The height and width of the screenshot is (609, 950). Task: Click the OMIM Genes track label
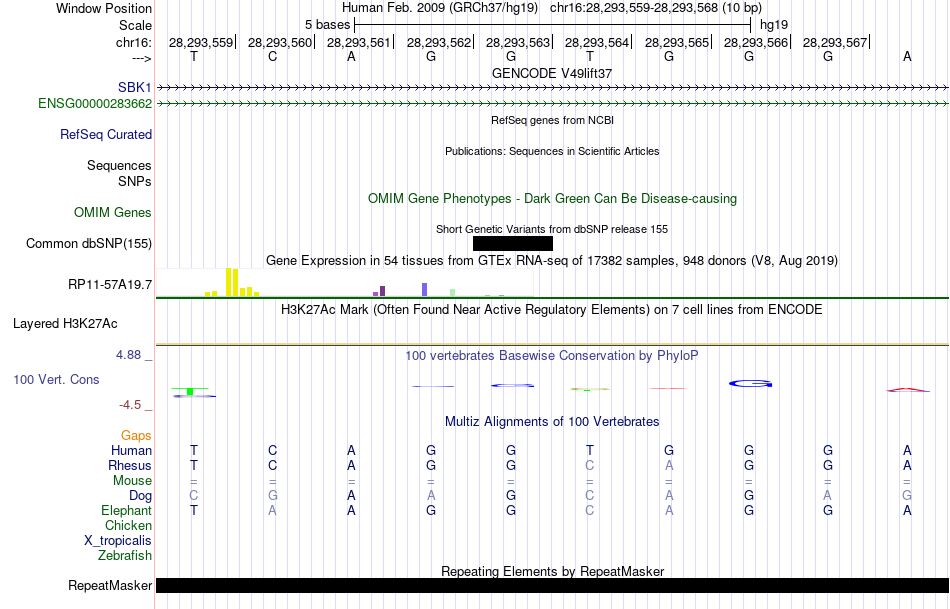click(x=113, y=213)
